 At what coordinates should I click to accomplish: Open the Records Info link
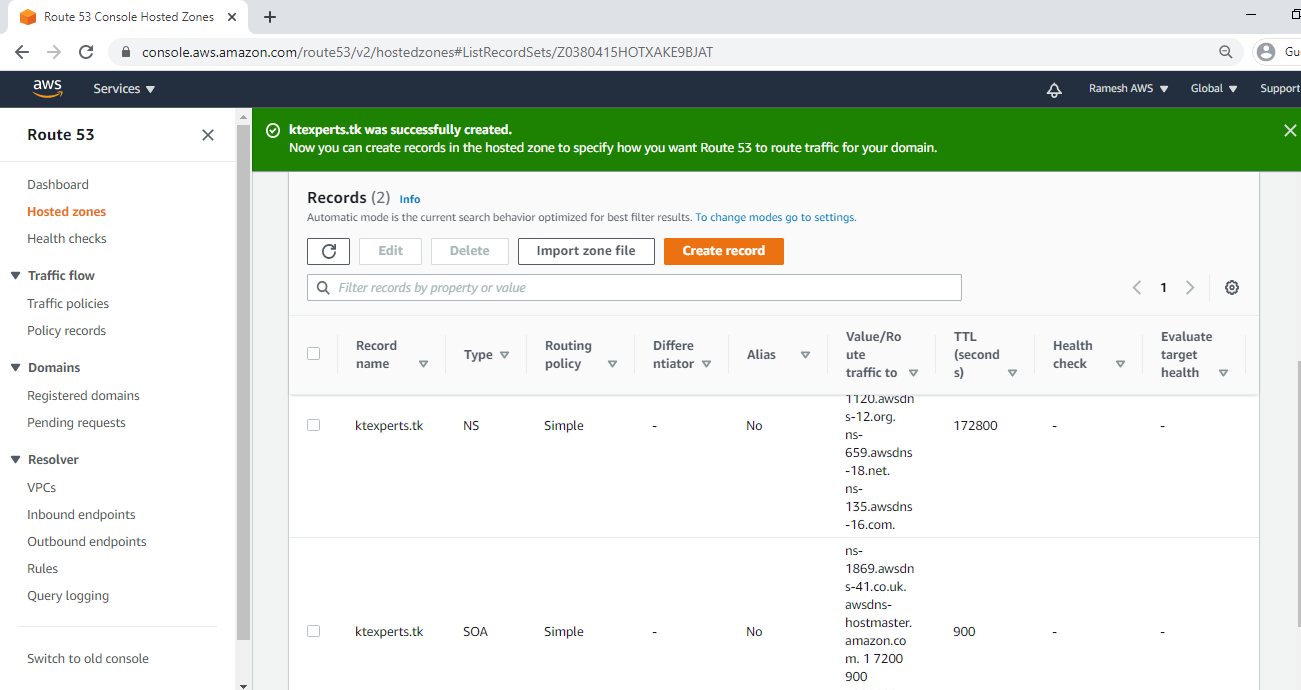(410, 199)
